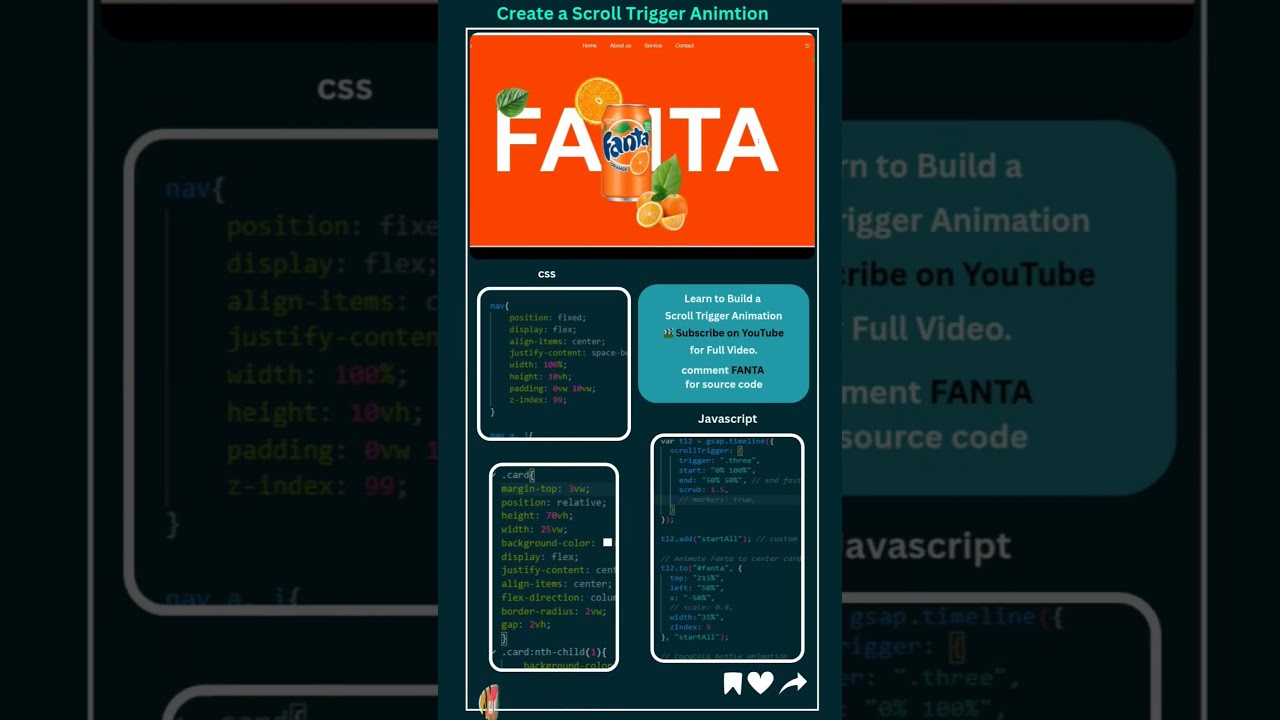The image size is (1280, 720).
Task: Click 'for Full Video.' text
Action: point(723,350)
